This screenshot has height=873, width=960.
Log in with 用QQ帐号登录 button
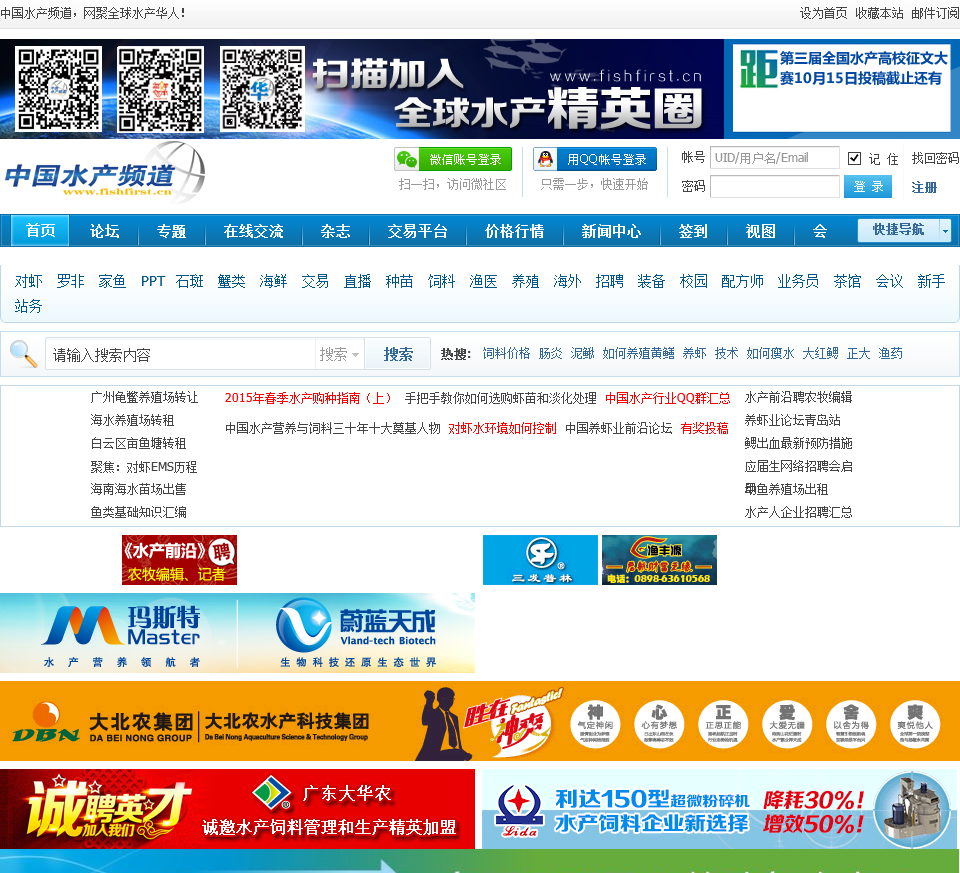594,159
